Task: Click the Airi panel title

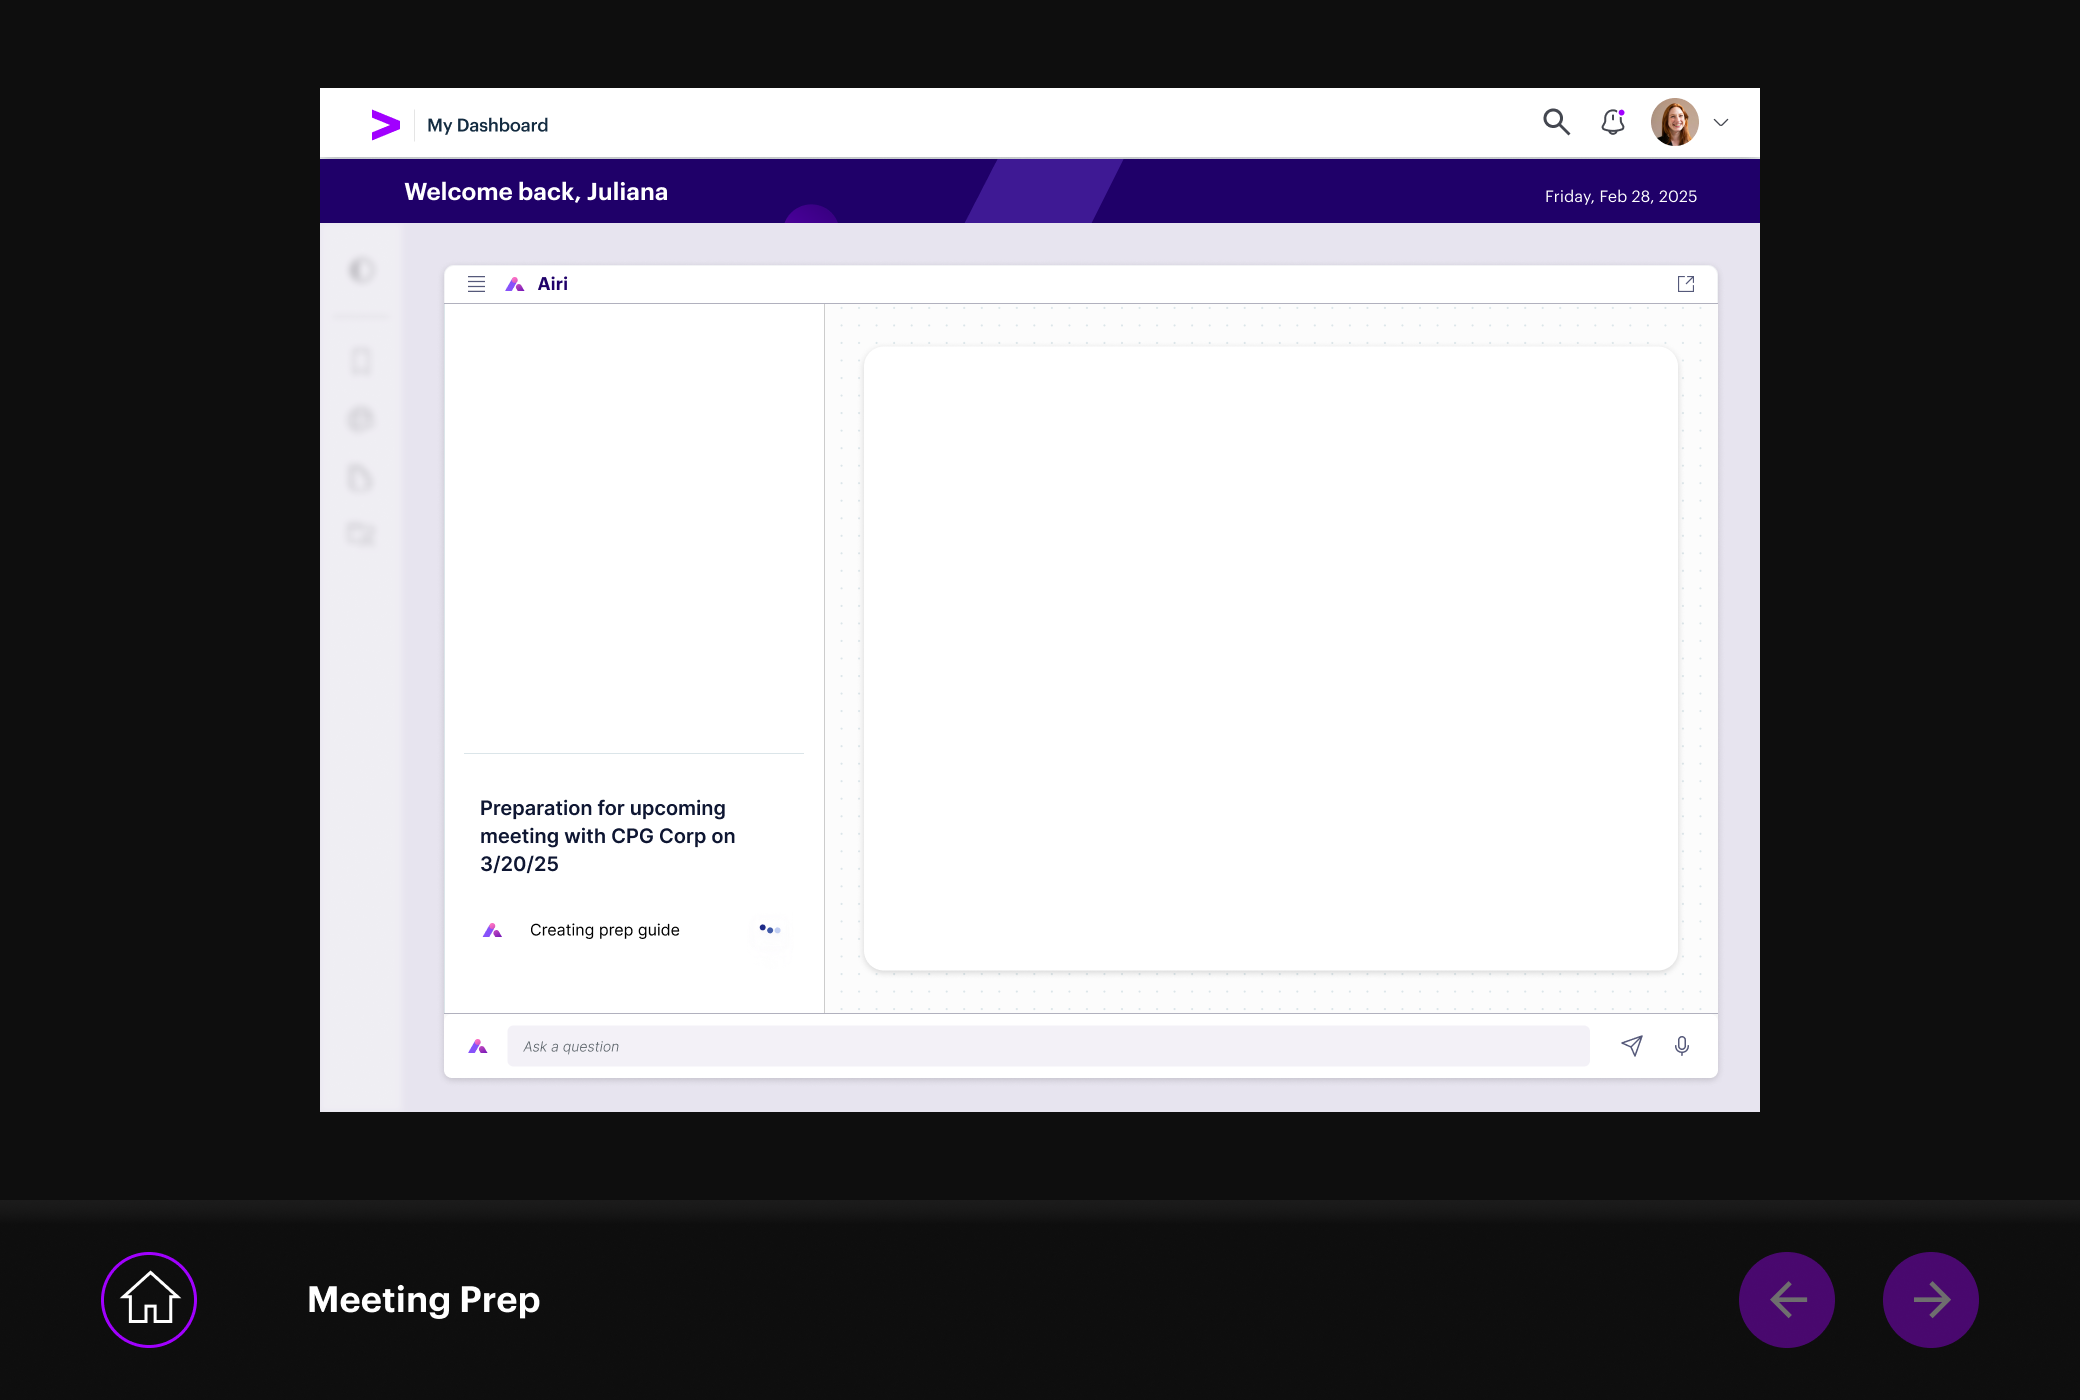Action: click(552, 284)
